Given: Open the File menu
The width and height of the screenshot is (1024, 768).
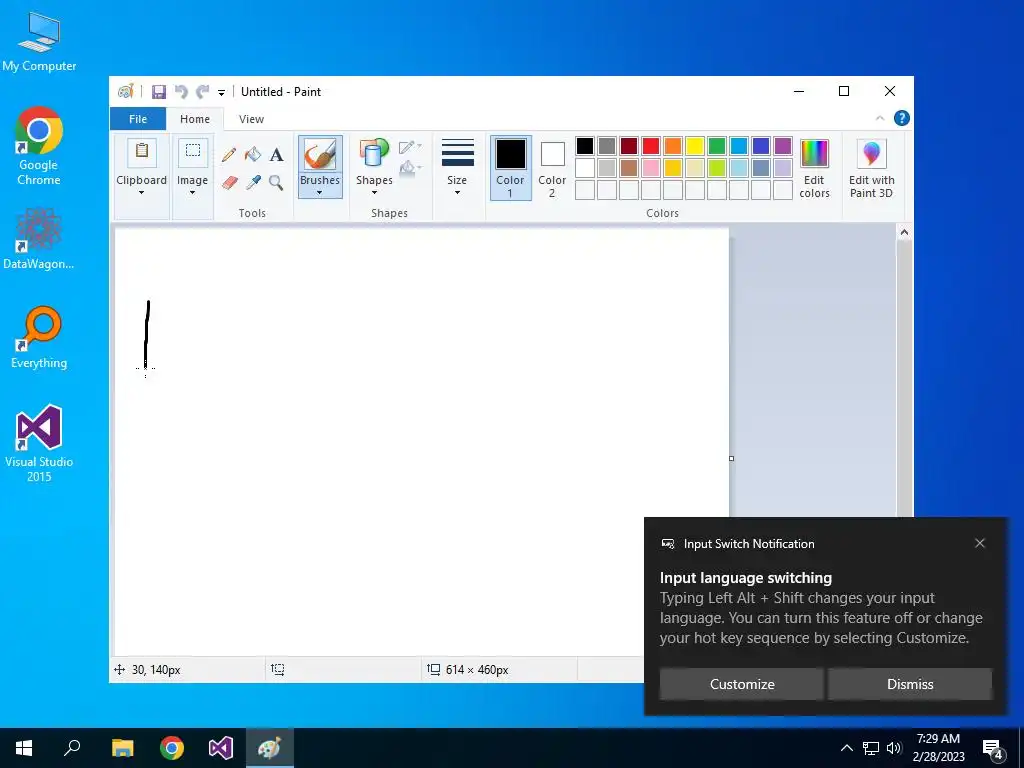Looking at the screenshot, I should [x=138, y=119].
